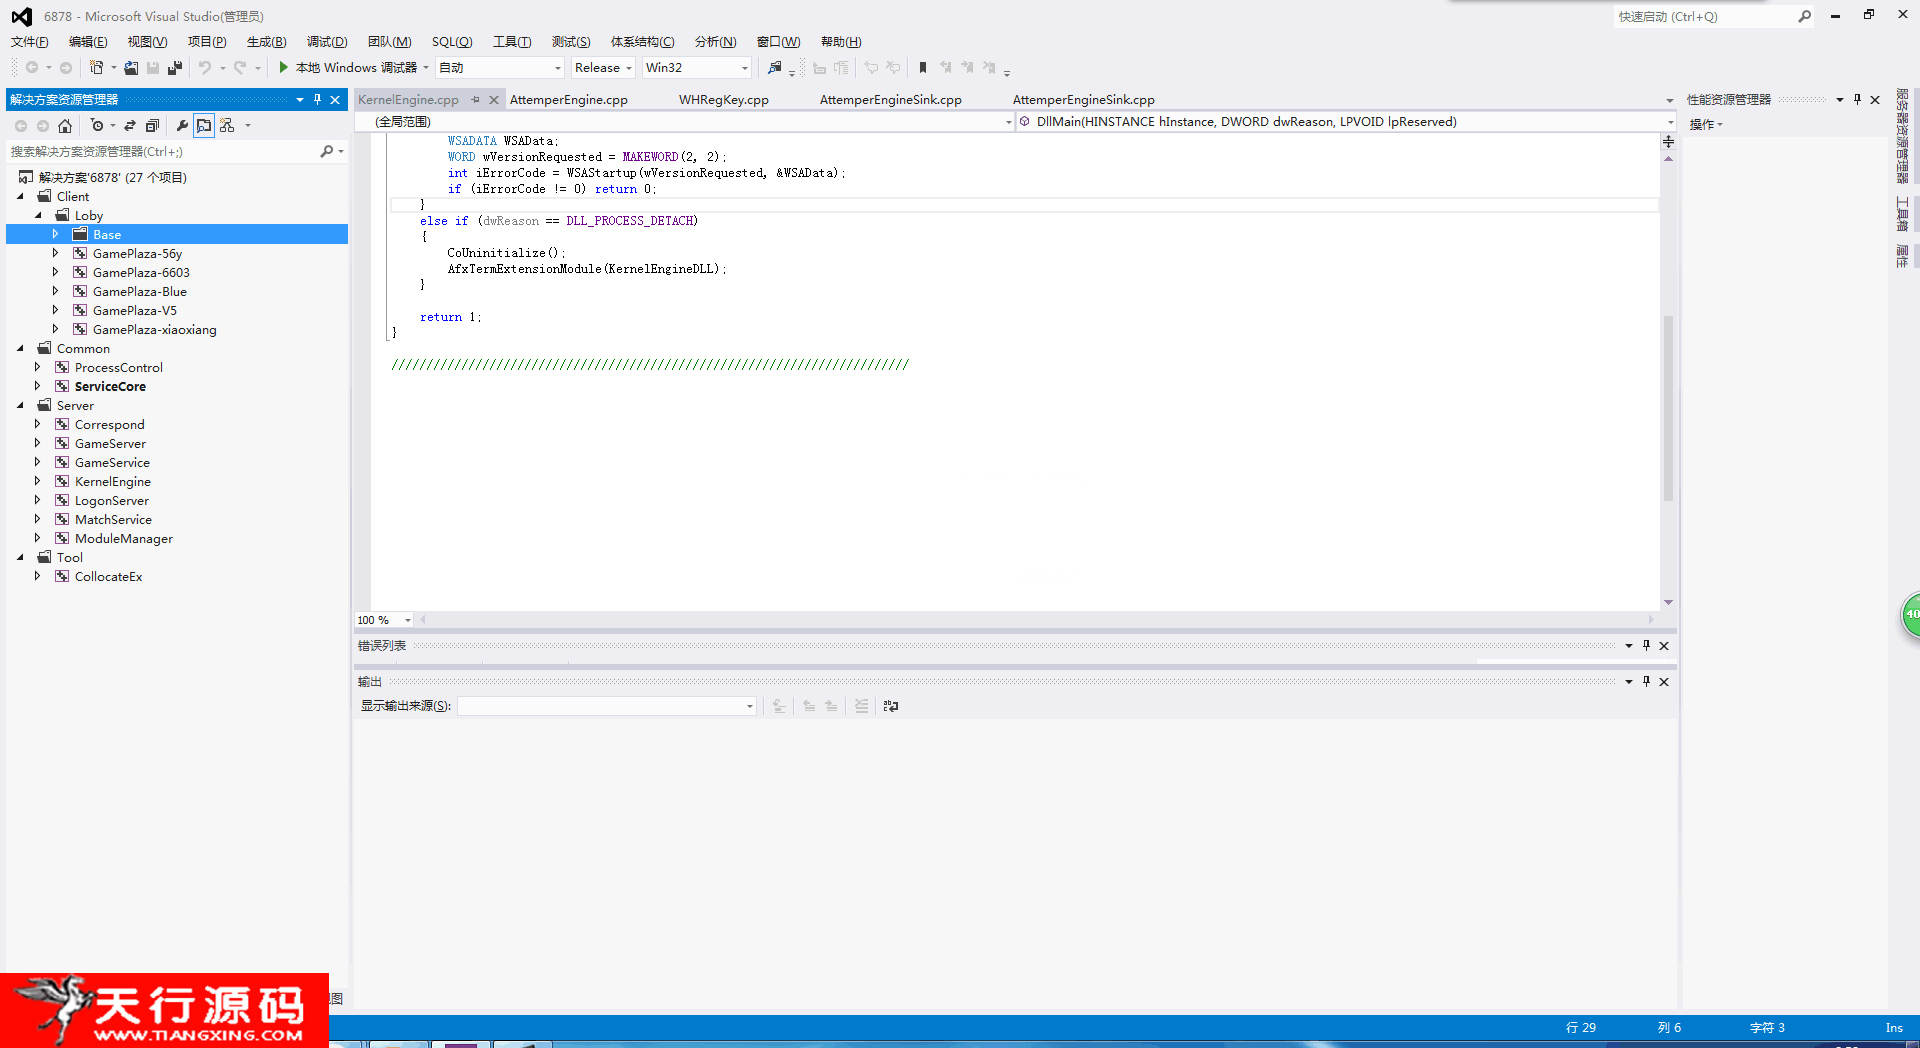The image size is (1920, 1048).
Task: Sync Solution Explorer with the active document
Action: [130, 125]
